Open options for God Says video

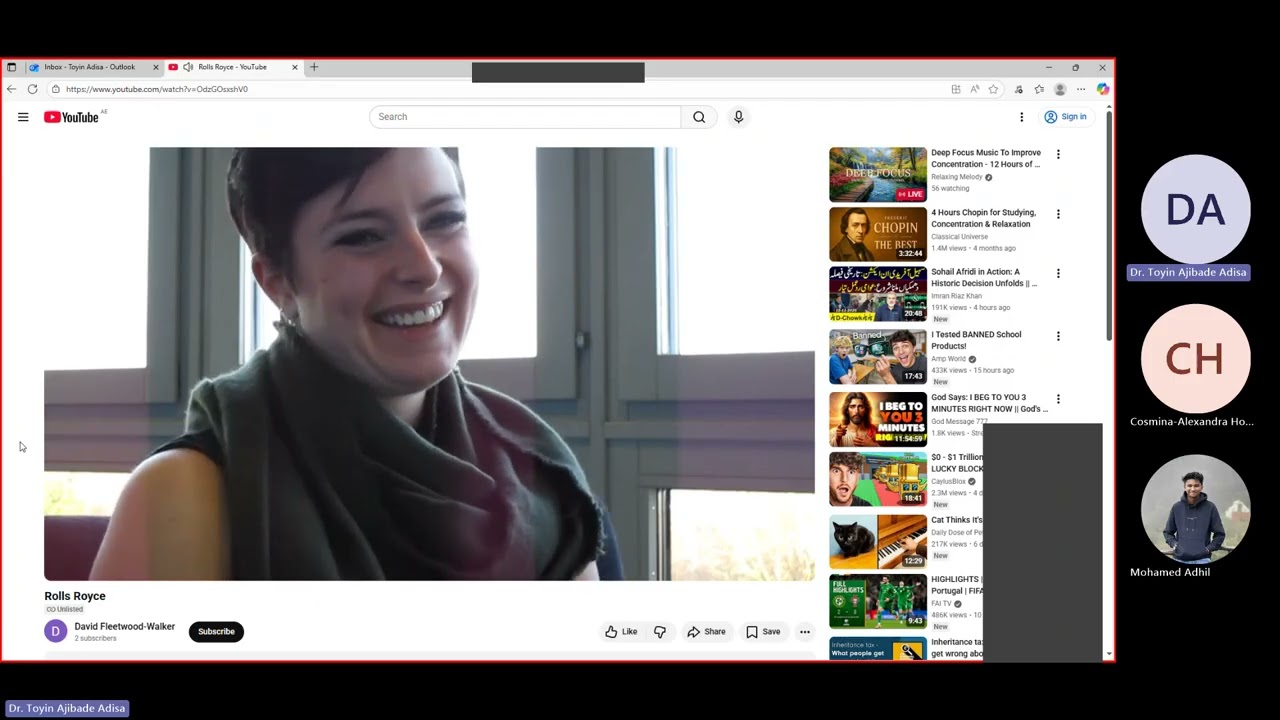(x=1058, y=399)
